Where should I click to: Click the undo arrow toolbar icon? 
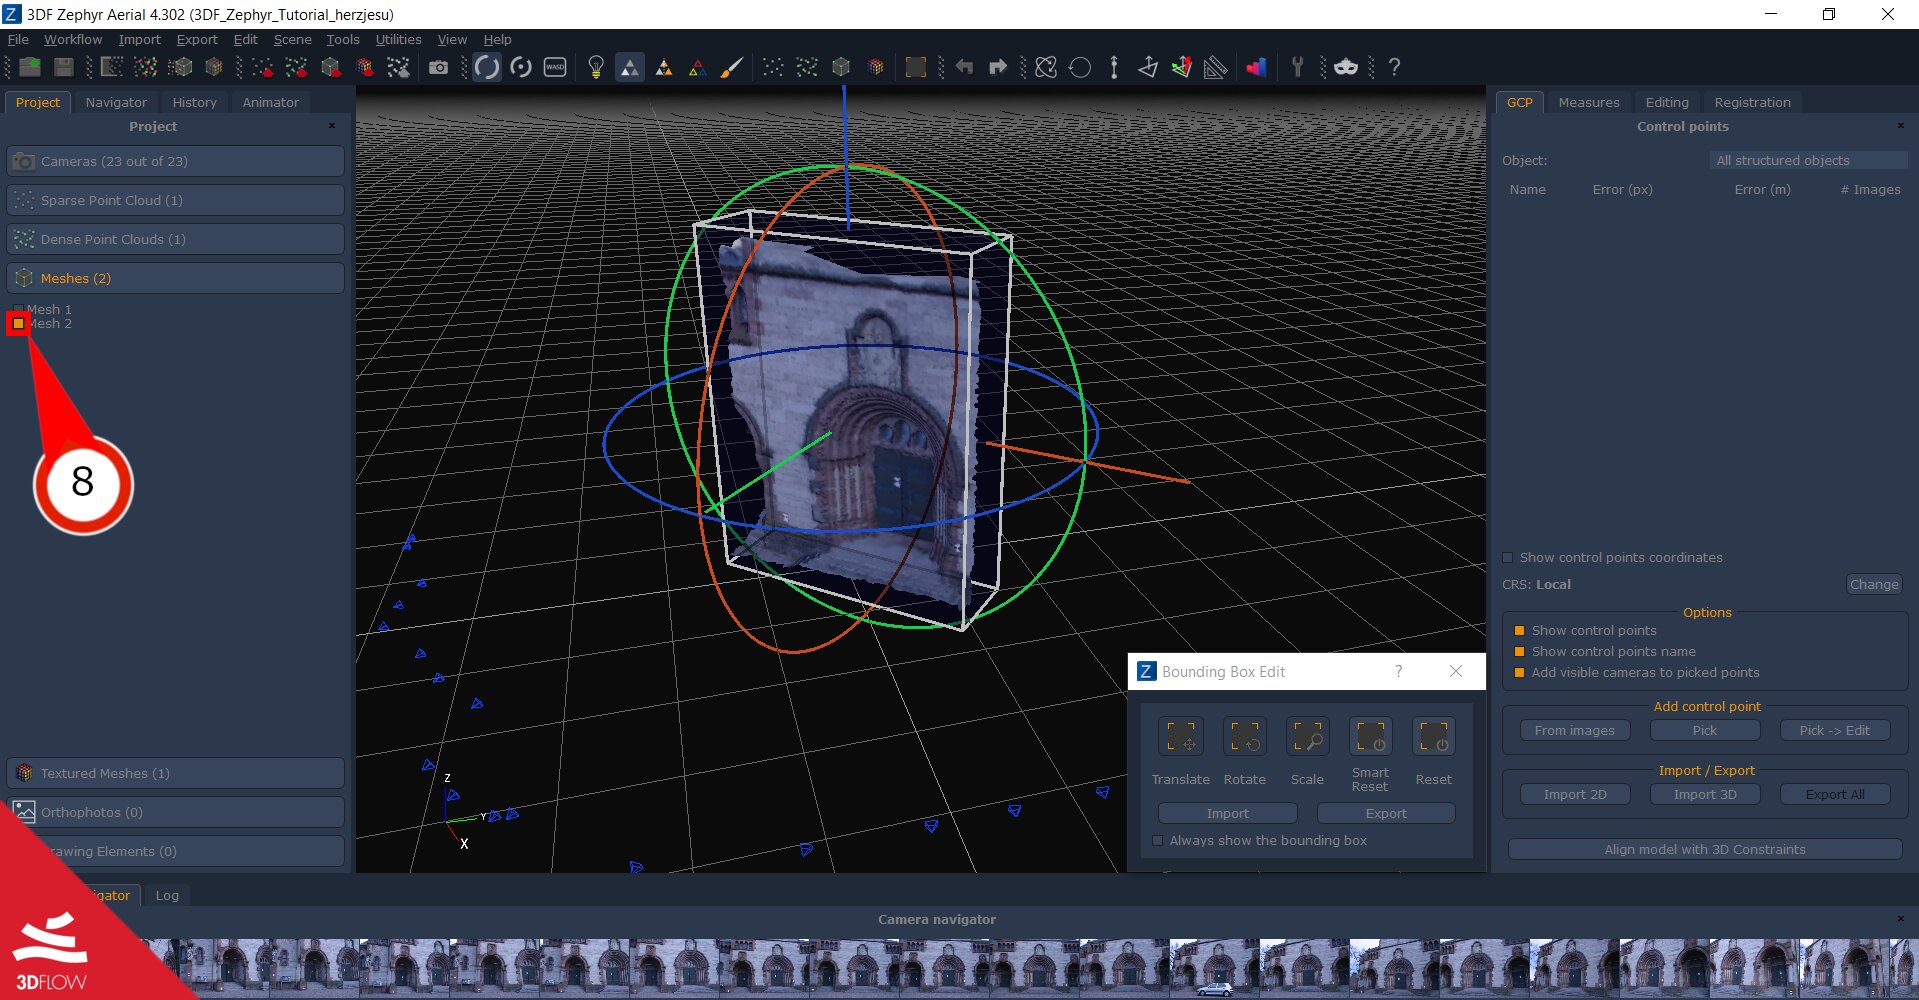(x=964, y=67)
